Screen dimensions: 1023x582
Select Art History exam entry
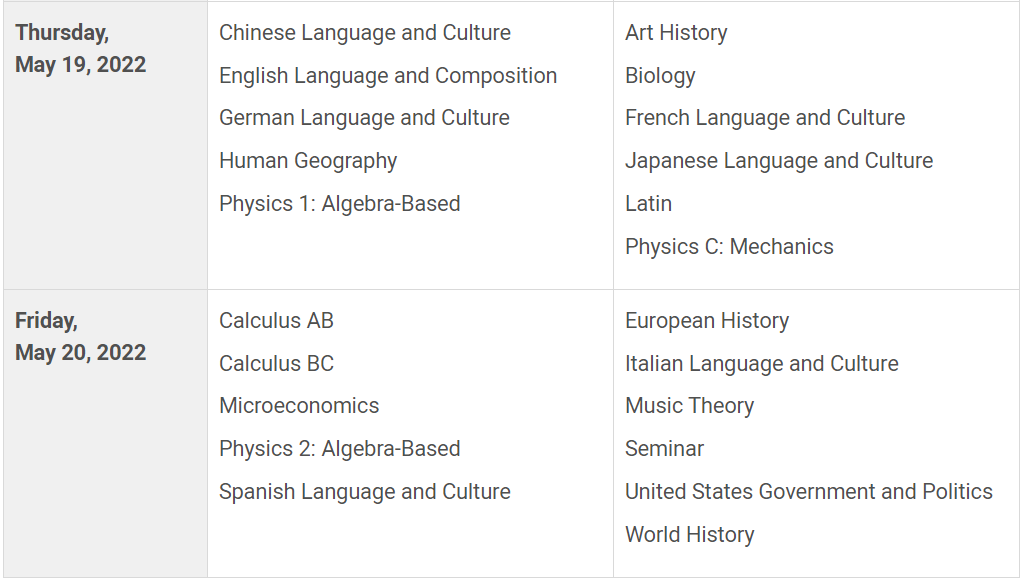pyautogui.click(x=676, y=33)
